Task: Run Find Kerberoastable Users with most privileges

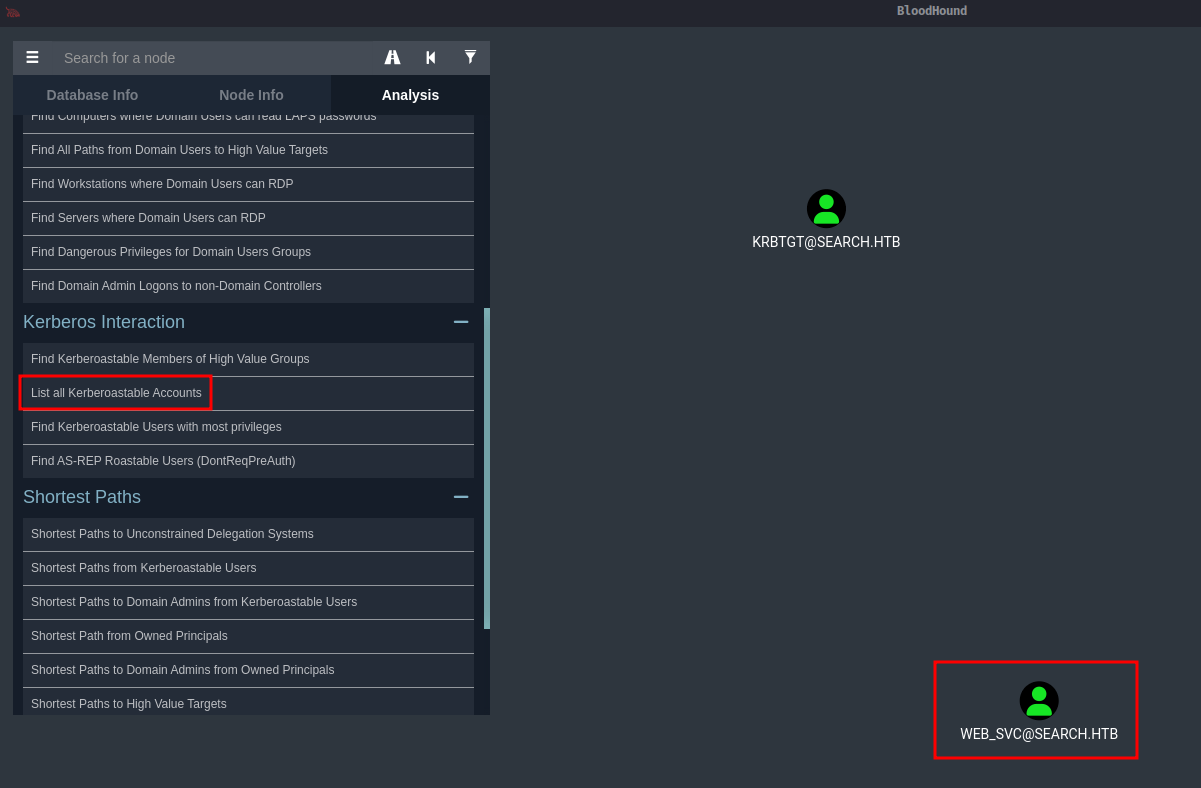Action: coord(248,427)
